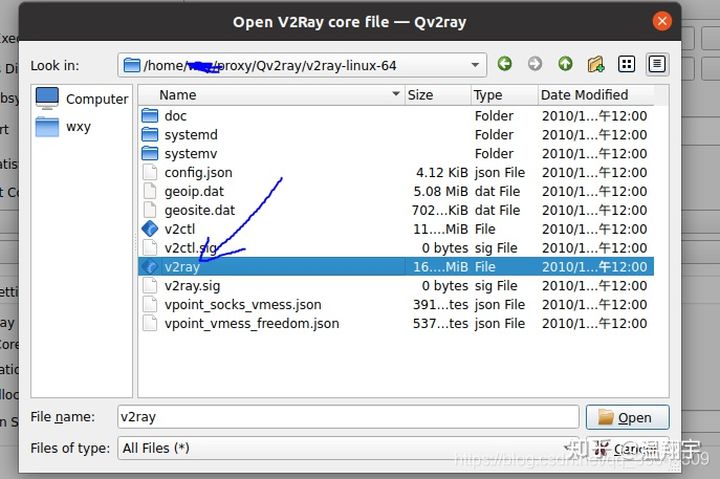Go back with the green left arrow
The image size is (720, 479).
[505, 64]
